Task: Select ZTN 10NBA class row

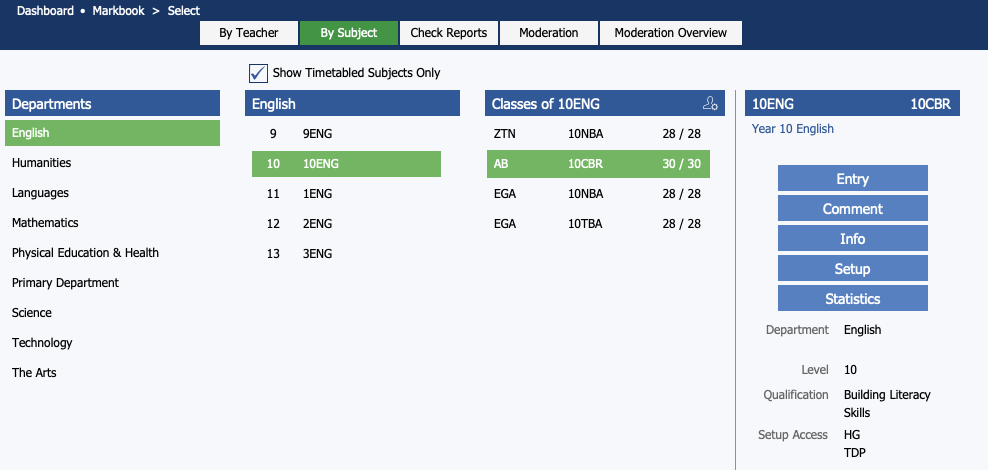Action: pos(597,133)
